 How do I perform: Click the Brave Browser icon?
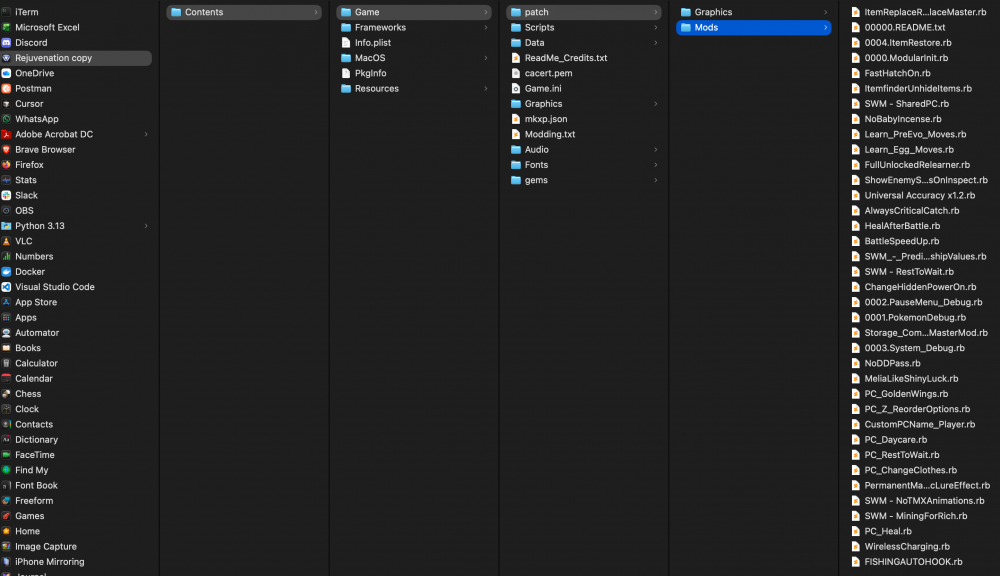[6, 150]
